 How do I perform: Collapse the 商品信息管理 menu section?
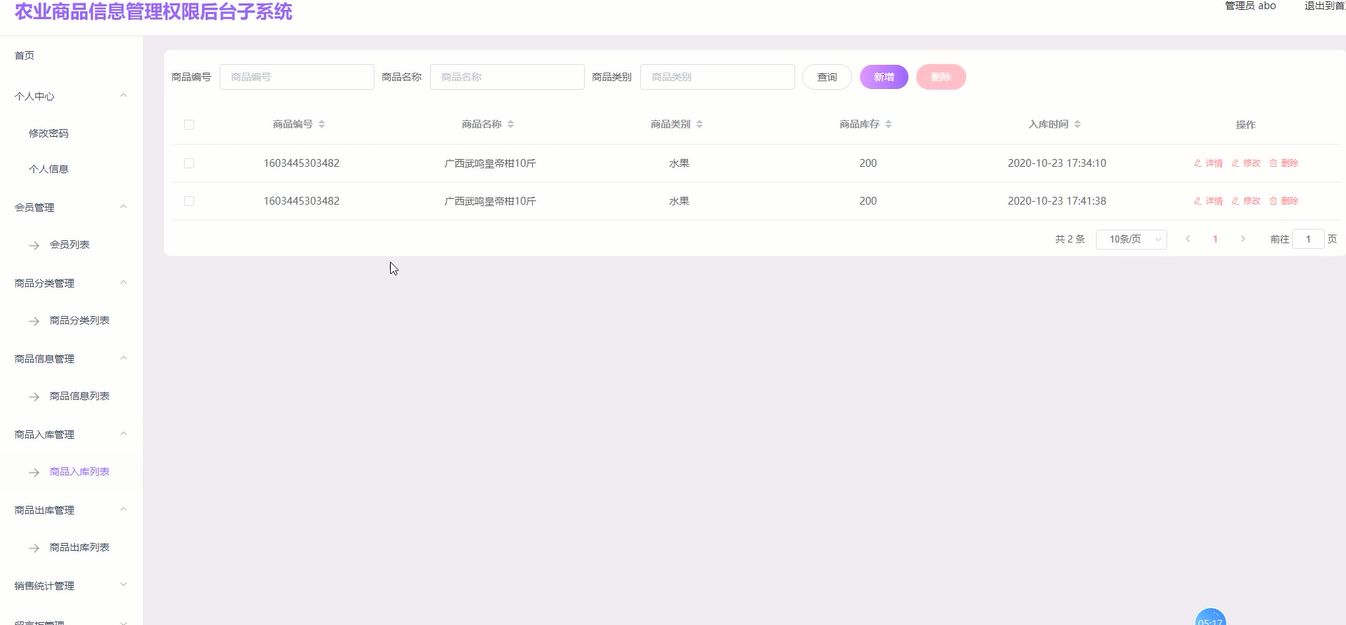[123, 358]
